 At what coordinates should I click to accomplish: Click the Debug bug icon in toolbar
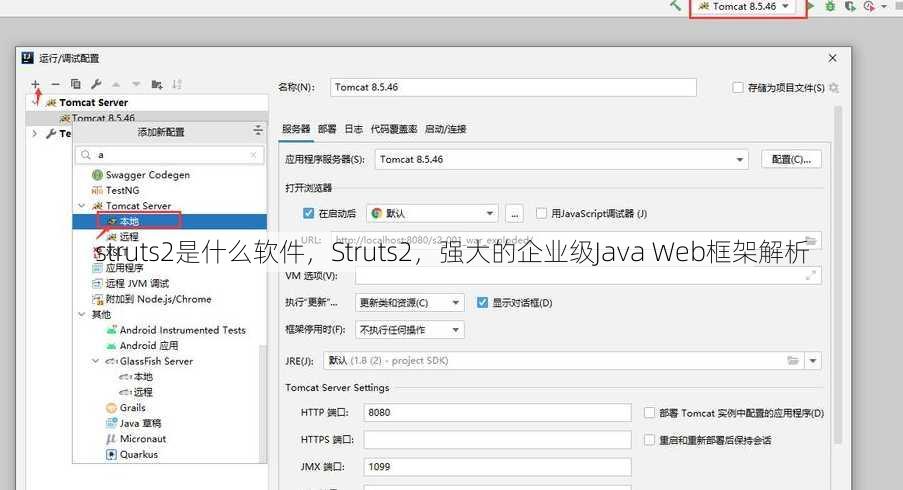pos(830,6)
